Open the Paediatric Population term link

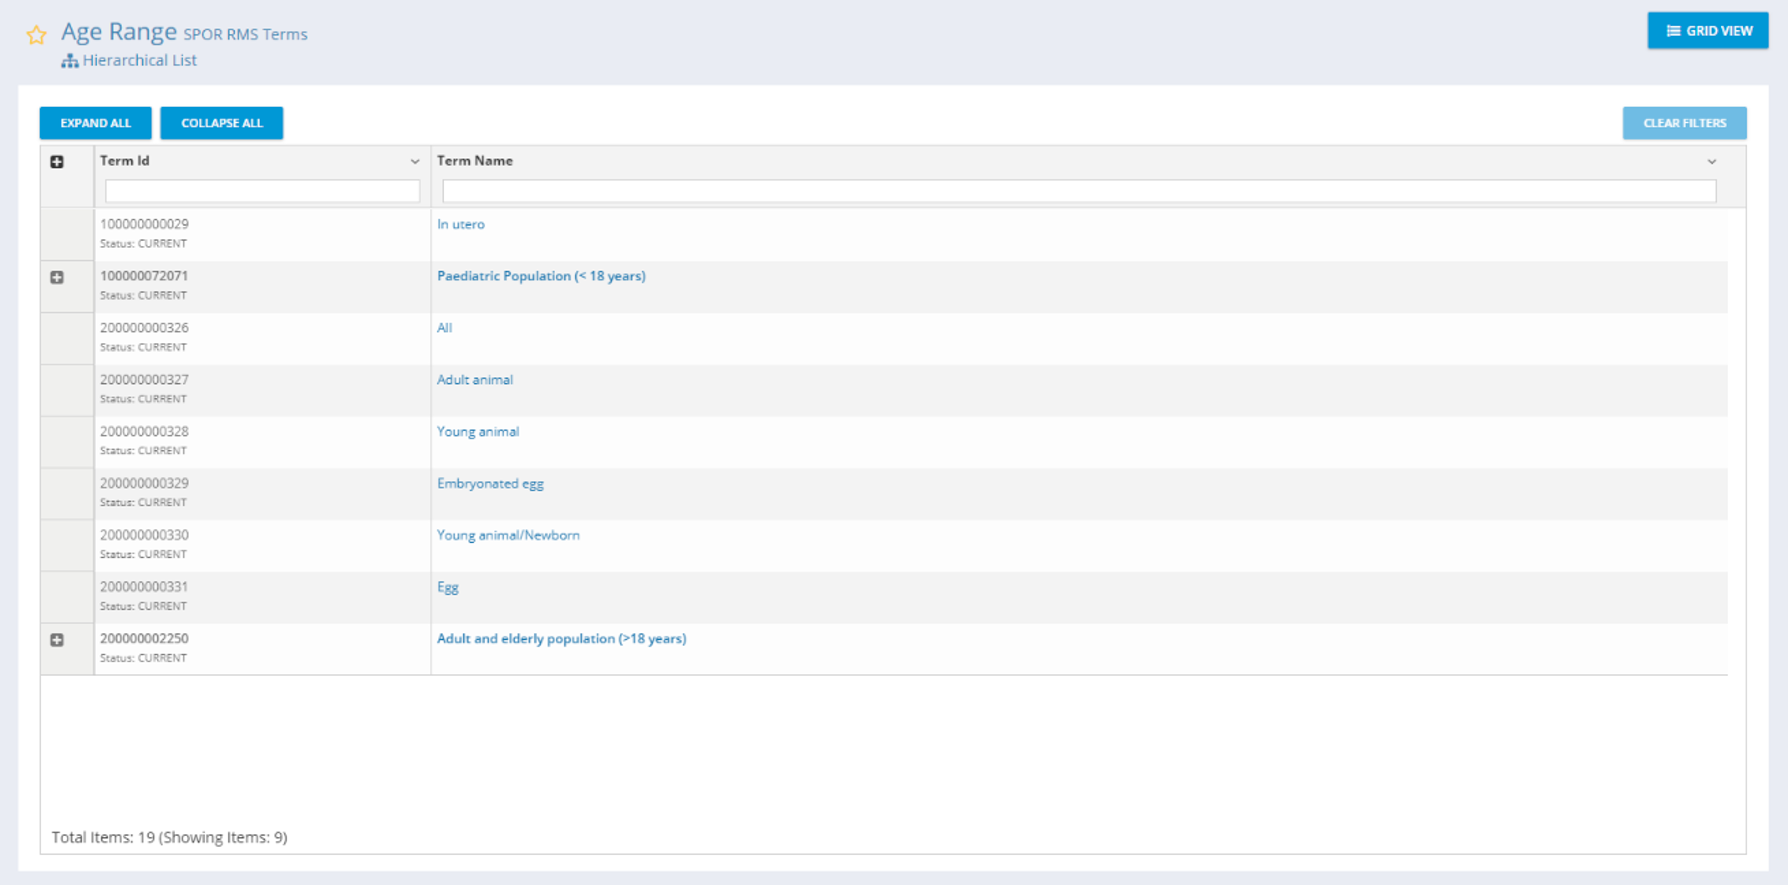point(541,276)
